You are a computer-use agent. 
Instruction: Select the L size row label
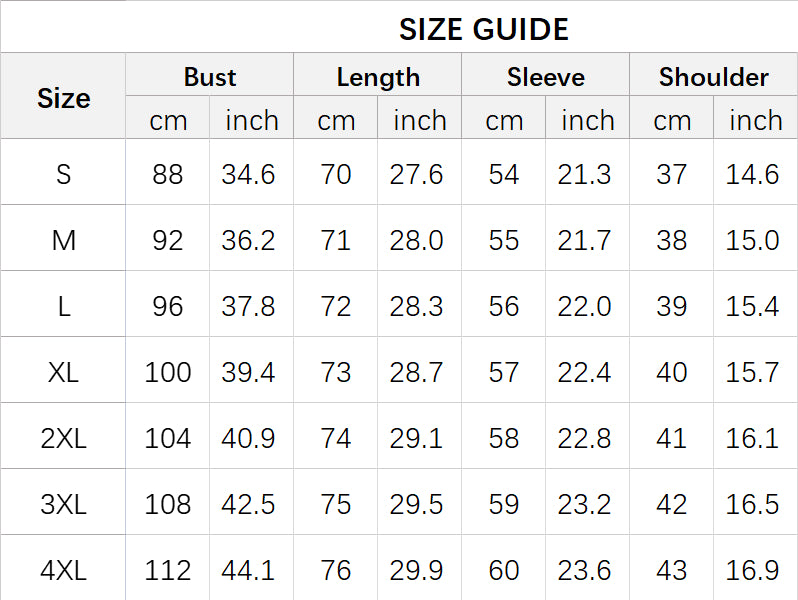click(63, 306)
